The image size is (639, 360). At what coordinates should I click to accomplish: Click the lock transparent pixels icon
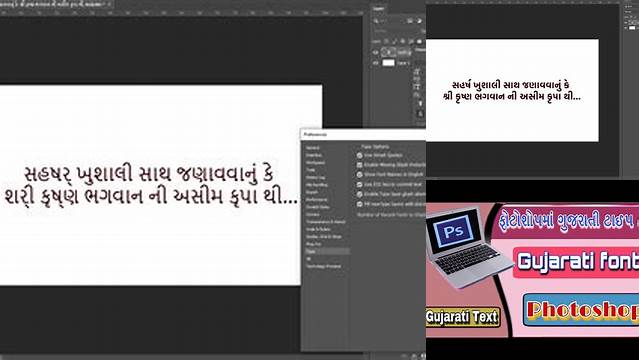pos(386,41)
